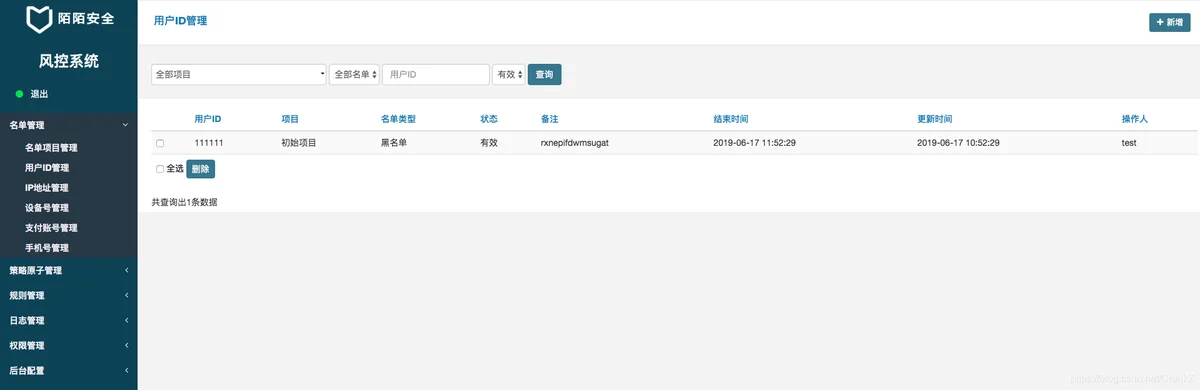Open the 有效 status dropdown

(x=508, y=74)
